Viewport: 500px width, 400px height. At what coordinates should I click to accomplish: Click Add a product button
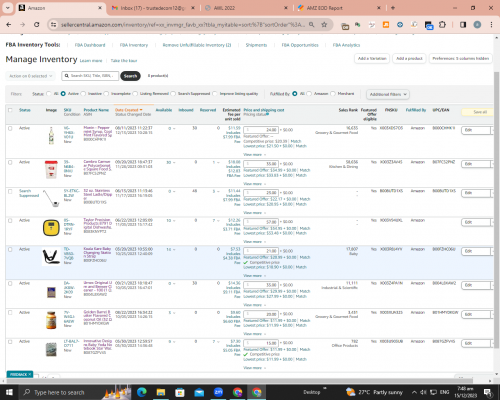(x=409, y=59)
